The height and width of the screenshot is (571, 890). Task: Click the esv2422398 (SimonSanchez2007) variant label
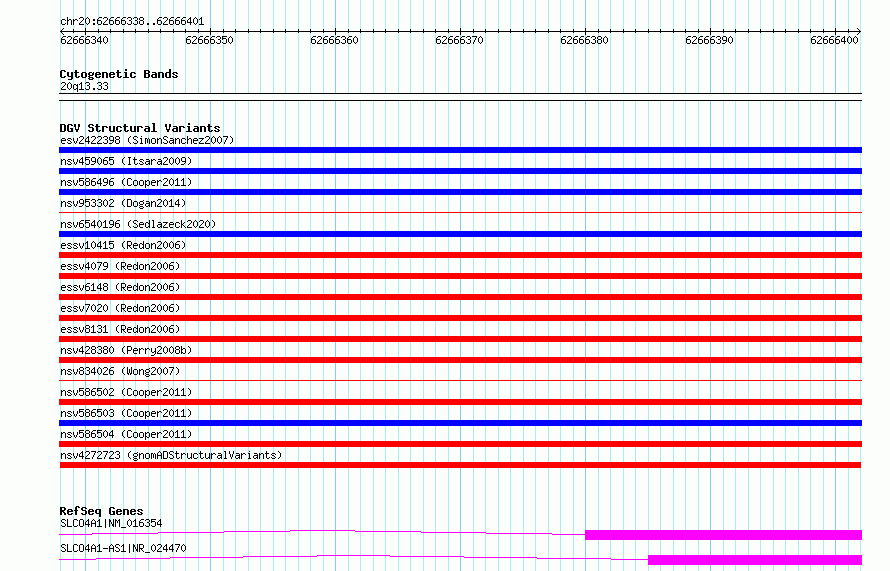tap(147, 140)
